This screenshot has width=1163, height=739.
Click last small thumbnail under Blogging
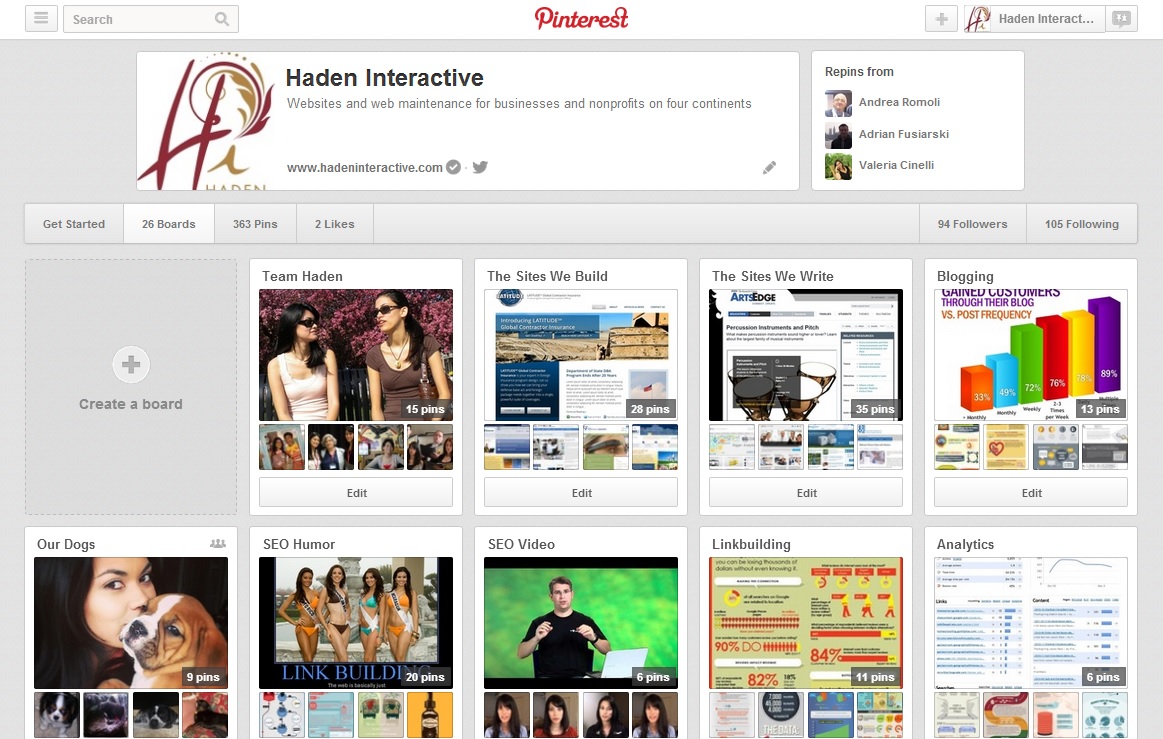pyautogui.click(x=1104, y=447)
